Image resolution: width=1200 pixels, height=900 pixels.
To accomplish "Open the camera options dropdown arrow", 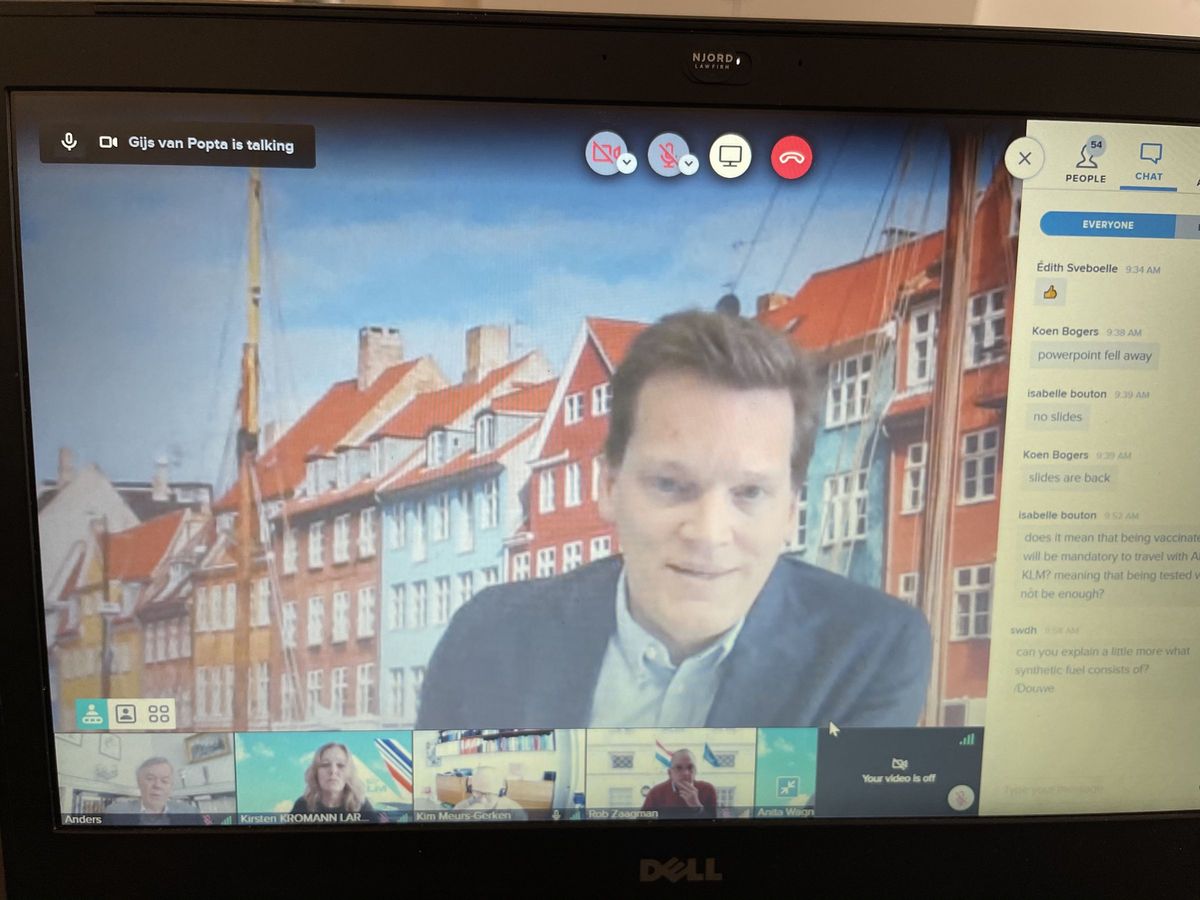I will (627, 164).
